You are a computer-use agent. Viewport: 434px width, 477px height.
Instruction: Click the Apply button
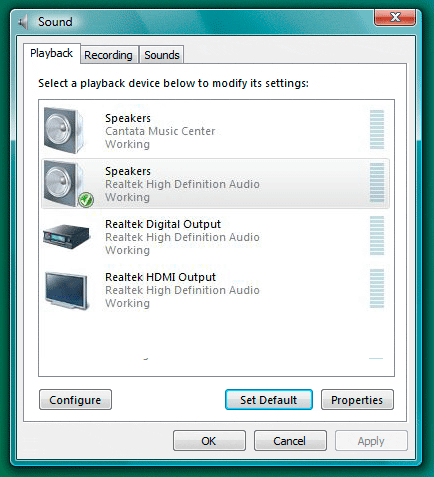(x=371, y=441)
